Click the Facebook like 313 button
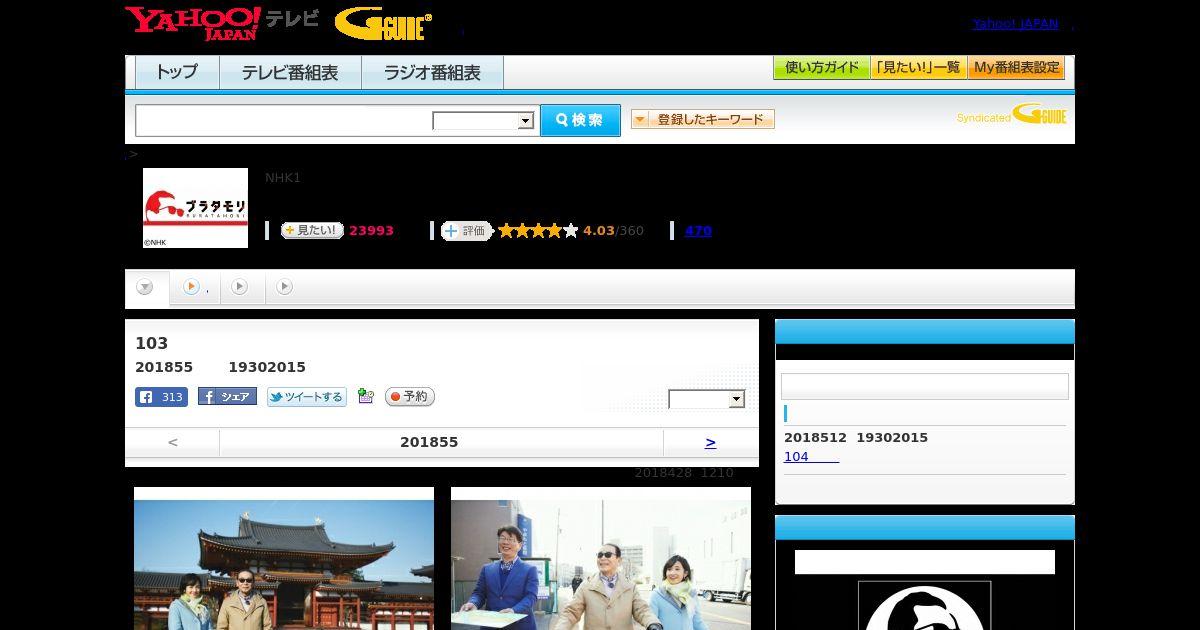The width and height of the screenshot is (1200, 630). point(161,397)
